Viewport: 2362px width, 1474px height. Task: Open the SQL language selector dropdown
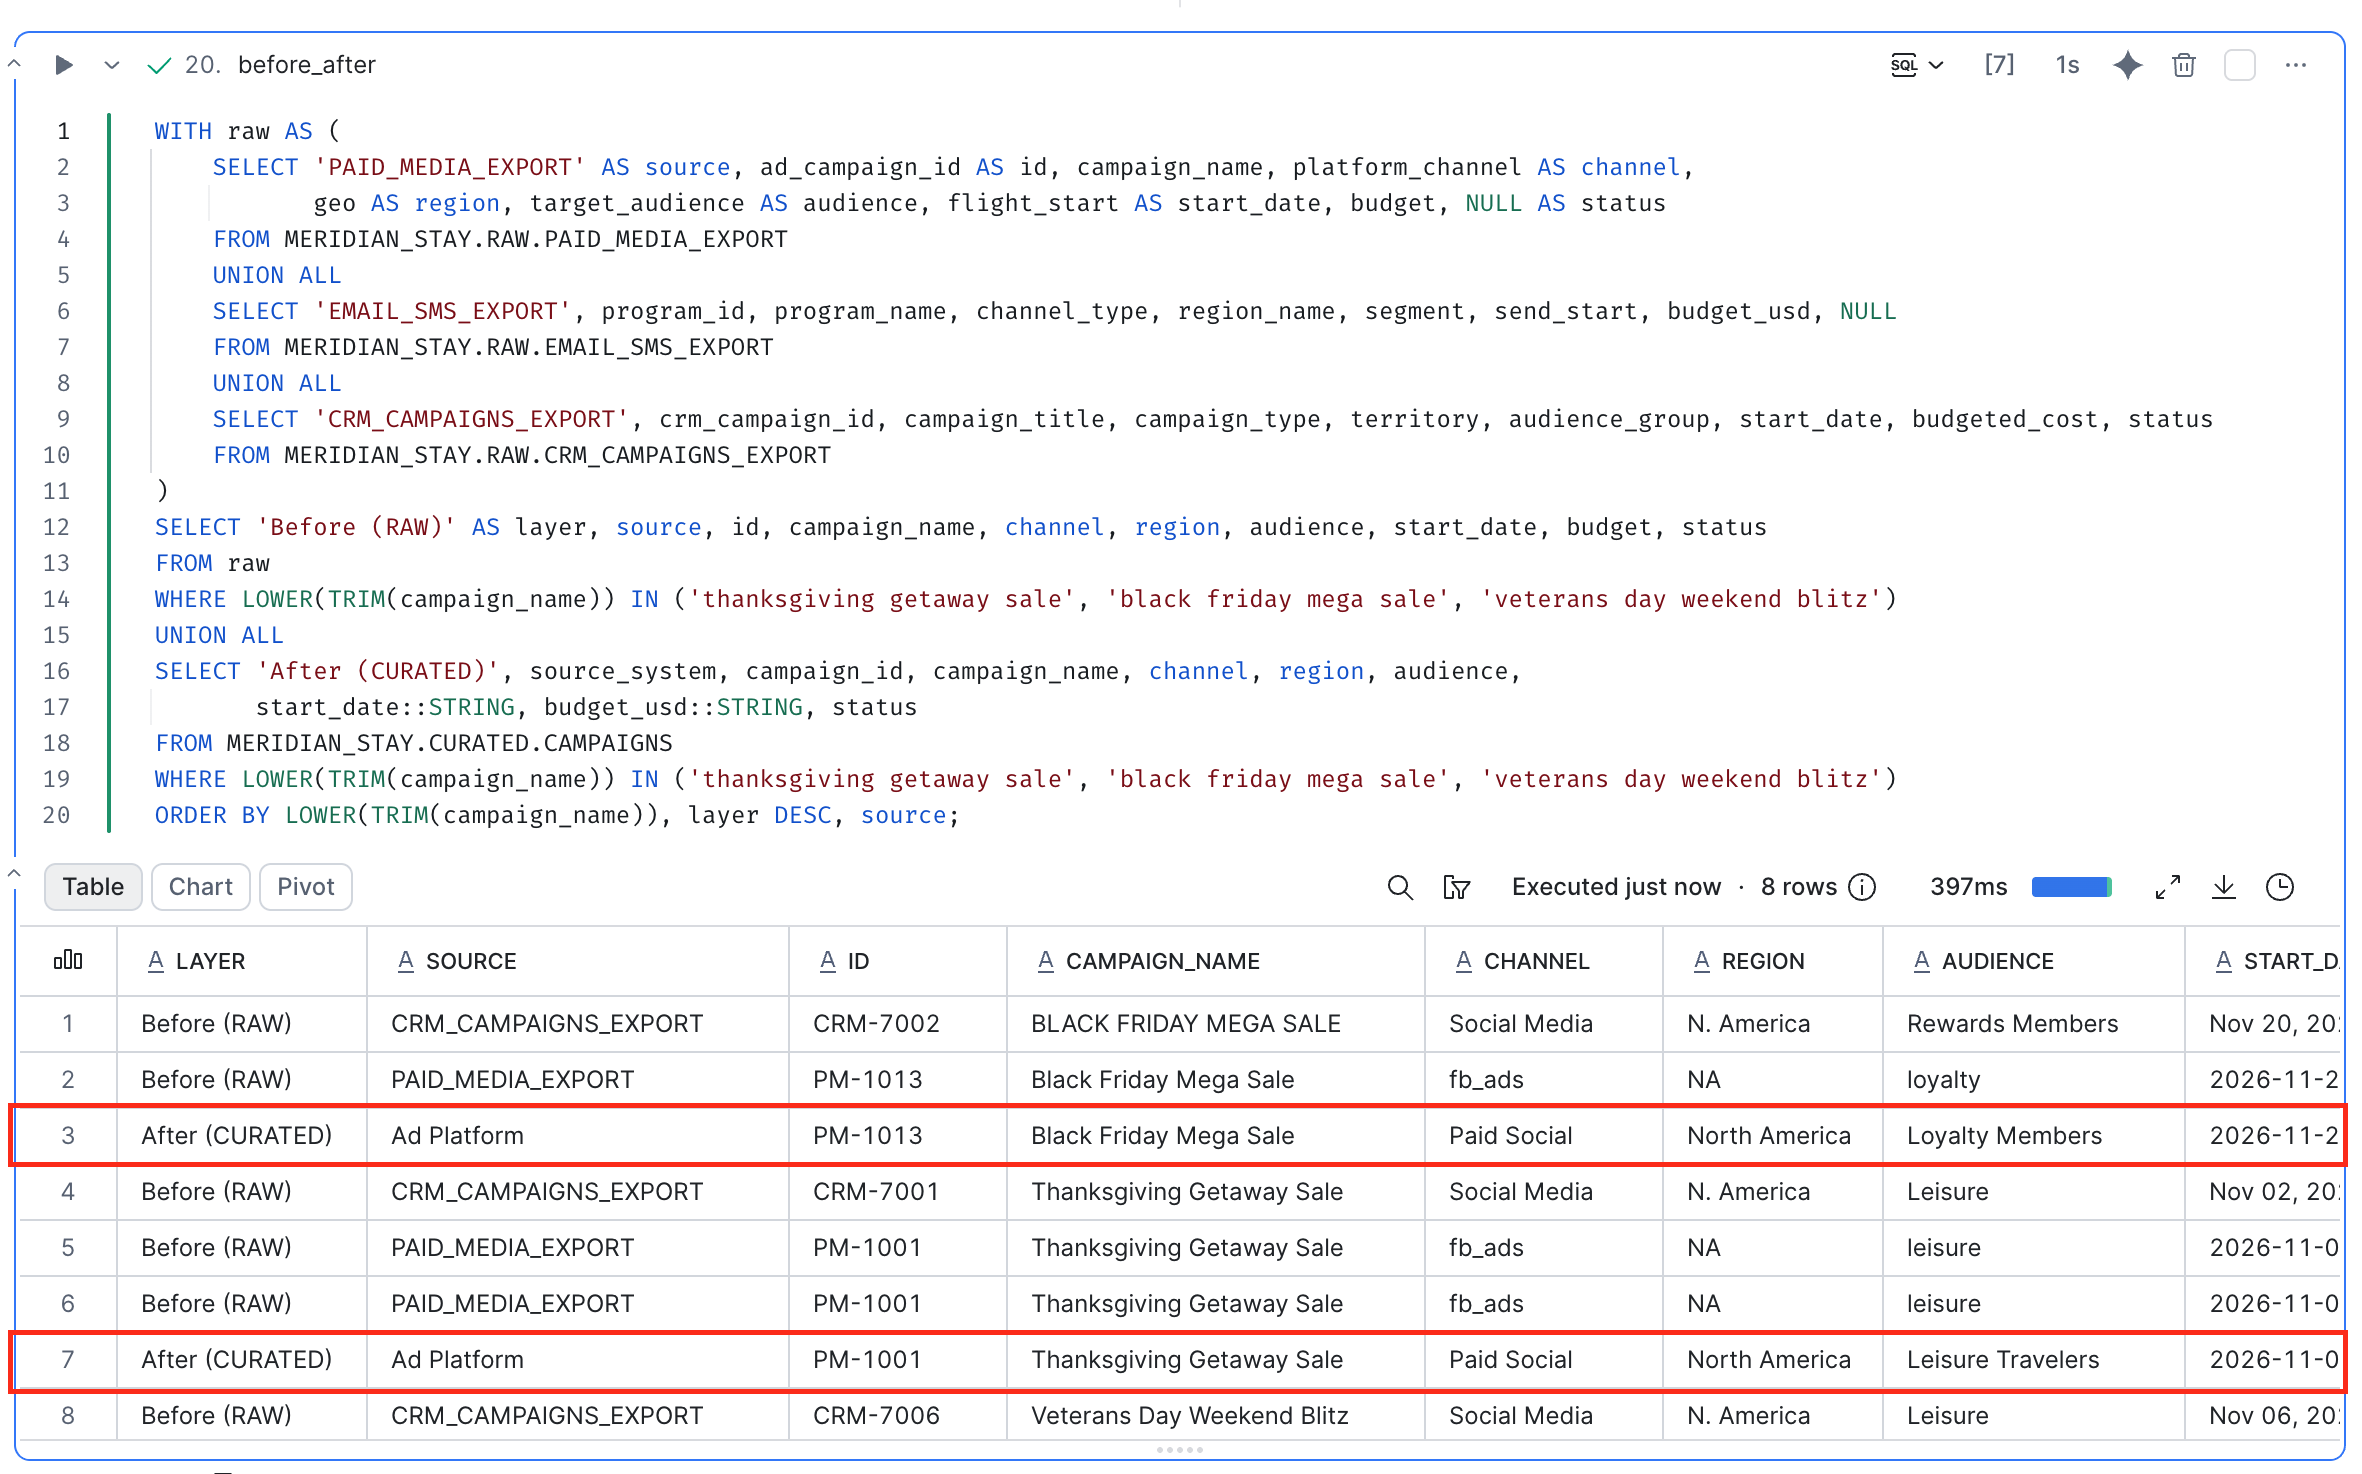point(1917,65)
